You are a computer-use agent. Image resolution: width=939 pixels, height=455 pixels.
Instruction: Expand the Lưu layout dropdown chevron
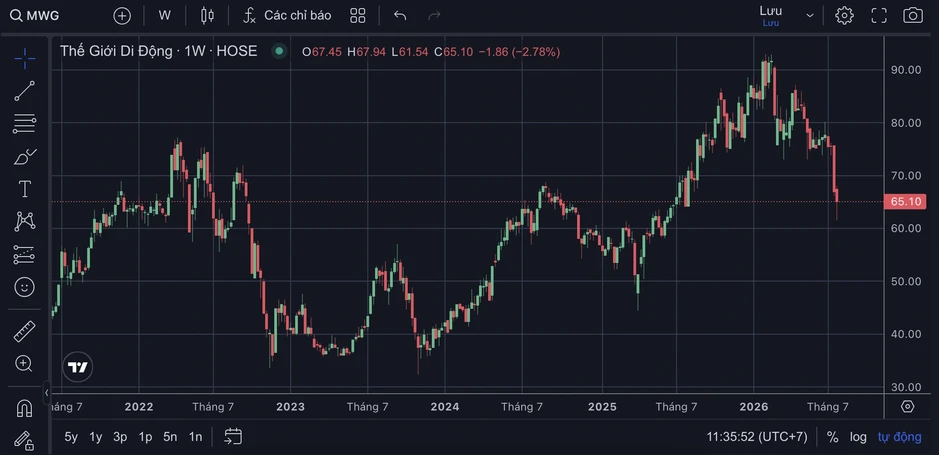coord(810,16)
